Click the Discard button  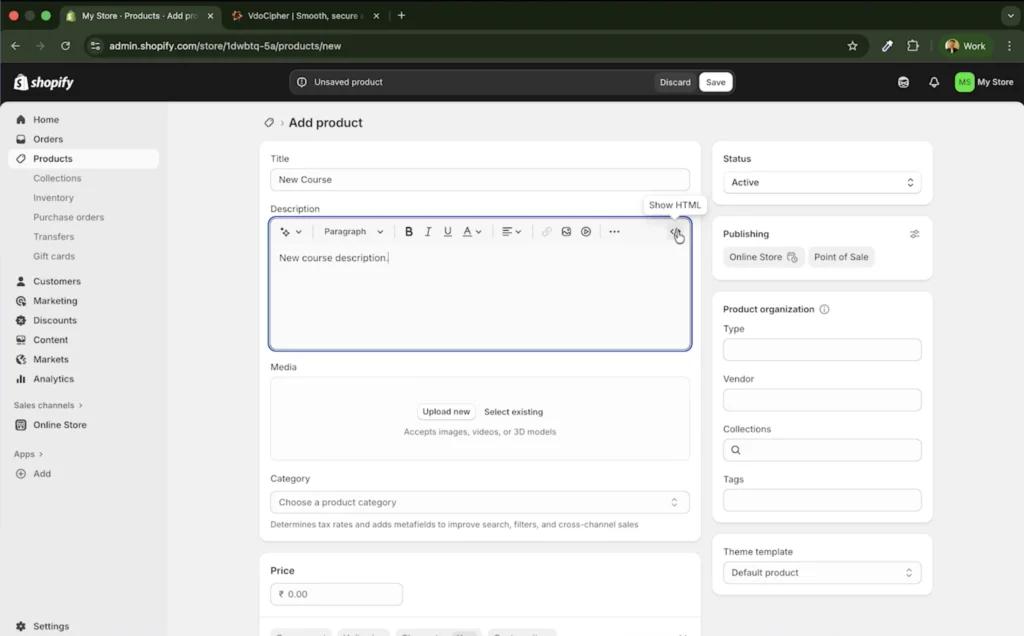tap(675, 82)
